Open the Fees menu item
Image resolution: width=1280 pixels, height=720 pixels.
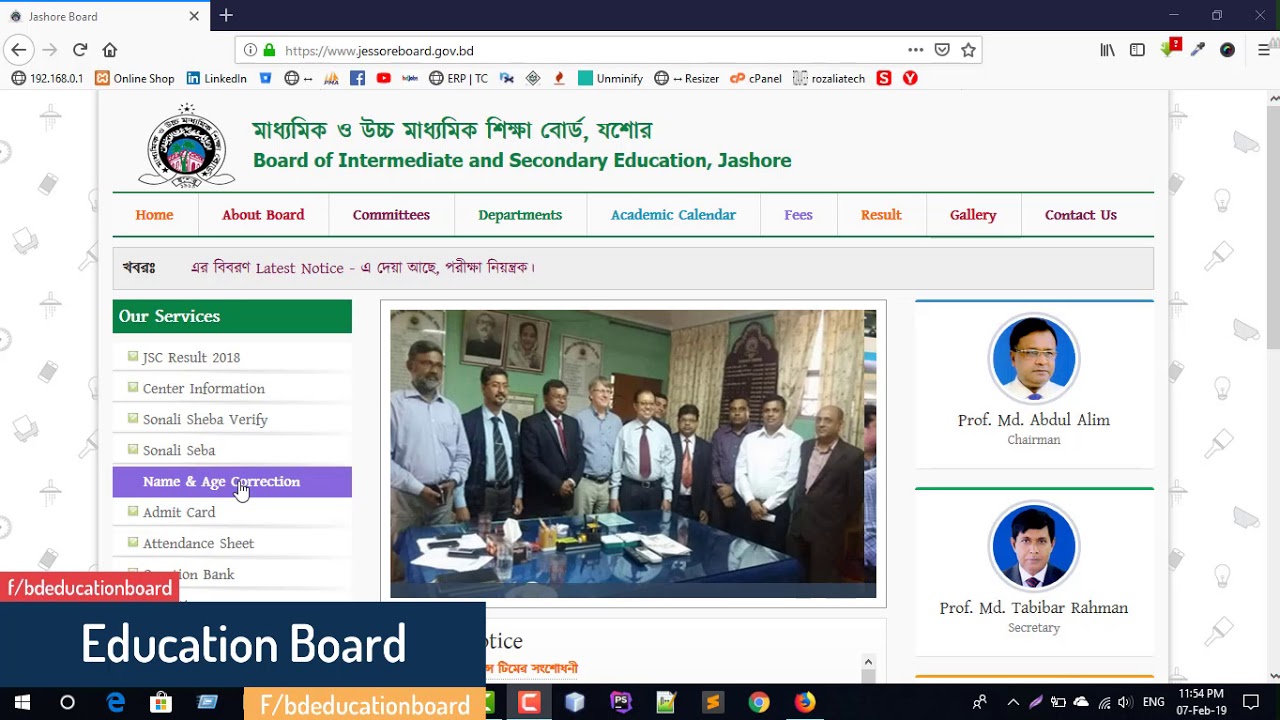coord(798,215)
